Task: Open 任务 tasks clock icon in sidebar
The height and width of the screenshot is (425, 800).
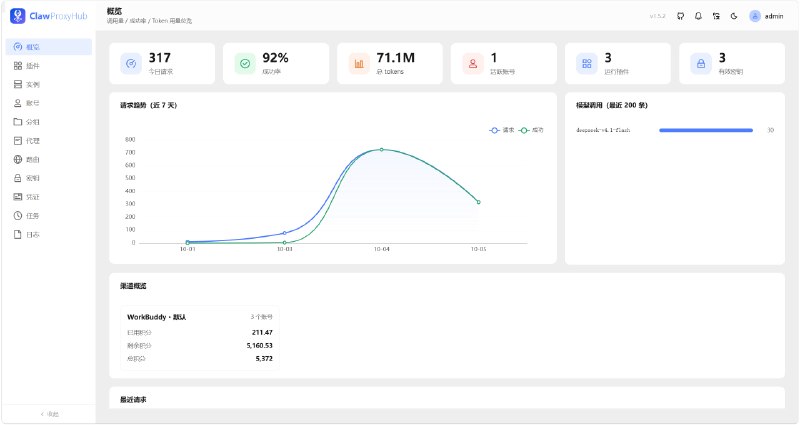Action: click(18, 216)
